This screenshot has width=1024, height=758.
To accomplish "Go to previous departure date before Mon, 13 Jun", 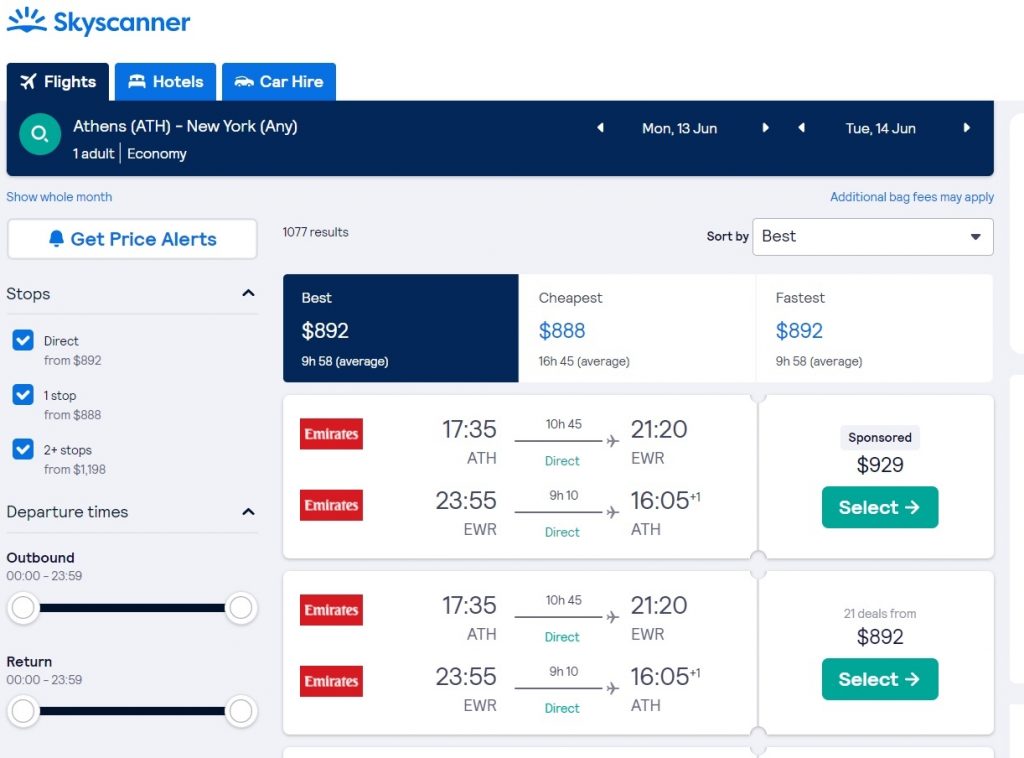I will point(600,128).
